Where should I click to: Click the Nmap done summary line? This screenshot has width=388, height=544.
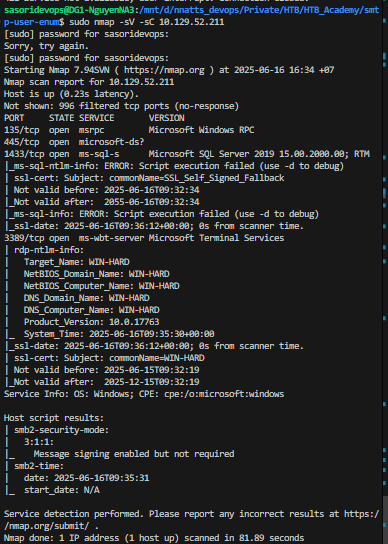pos(154,538)
